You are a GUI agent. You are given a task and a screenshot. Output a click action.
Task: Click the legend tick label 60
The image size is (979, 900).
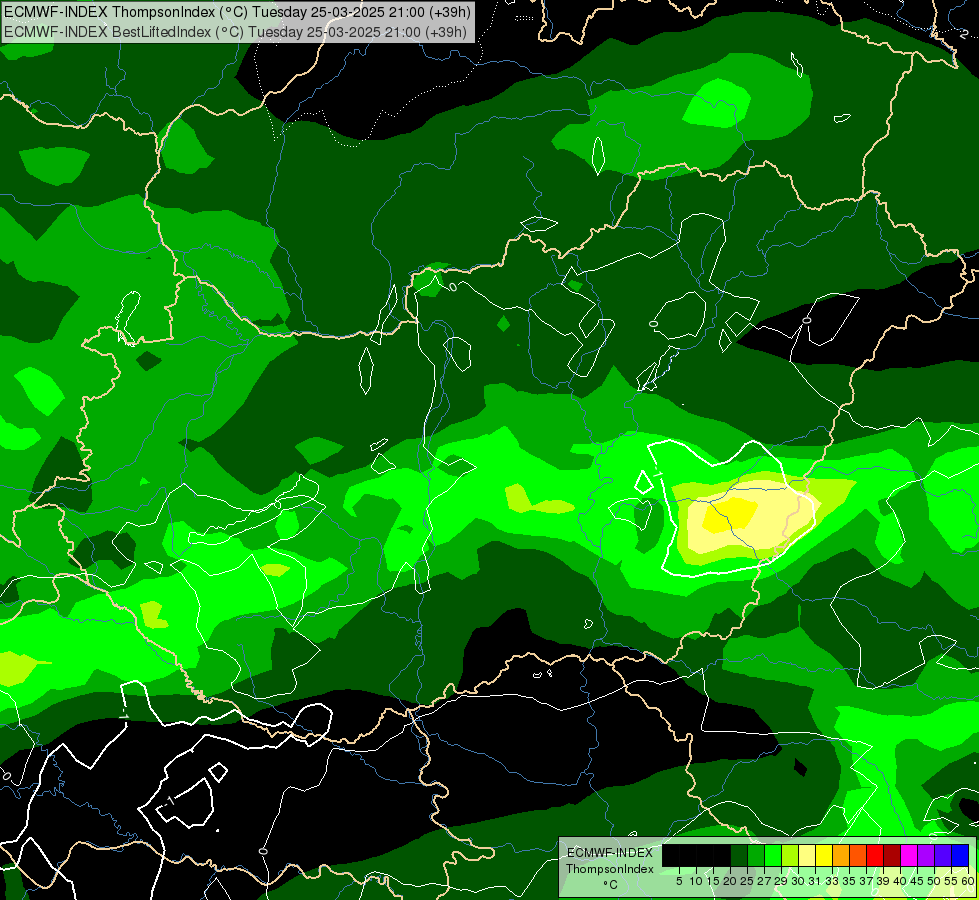tap(968, 881)
